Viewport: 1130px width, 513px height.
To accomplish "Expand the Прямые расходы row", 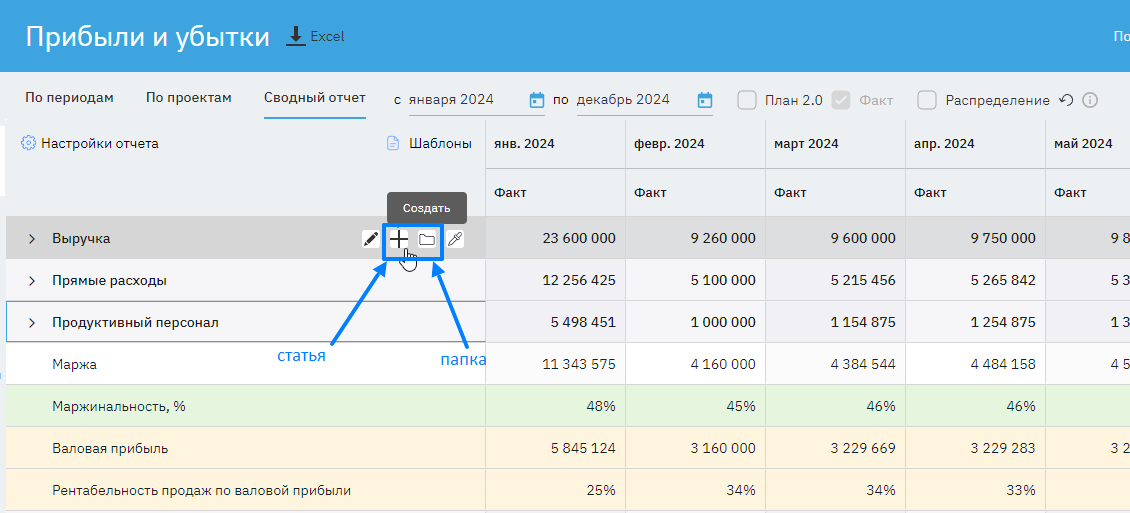I will pos(31,281).
